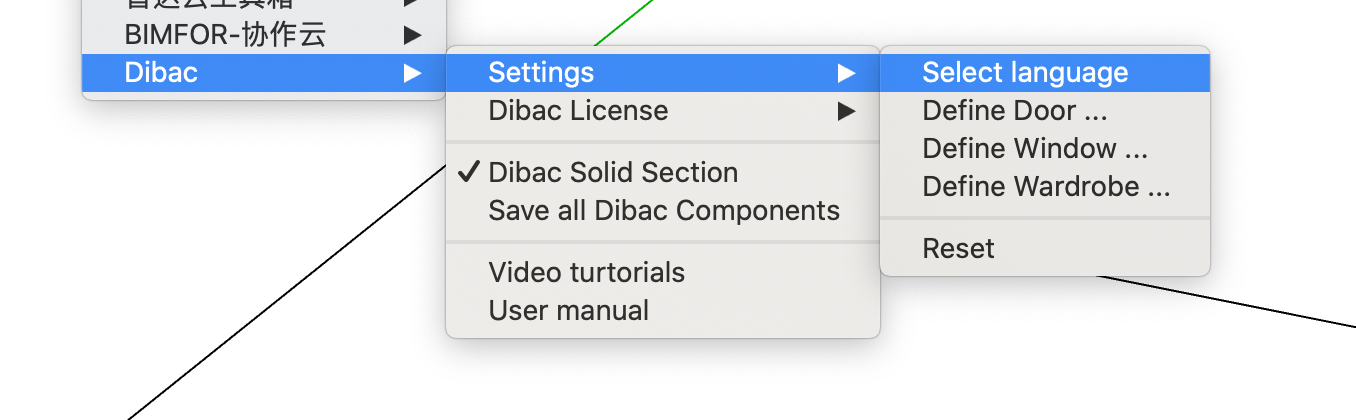This screenshot has height=420, width=1356.
Task: Expand the arrow next to BIMFOR-协作云
Action: [x=412, y=35]
